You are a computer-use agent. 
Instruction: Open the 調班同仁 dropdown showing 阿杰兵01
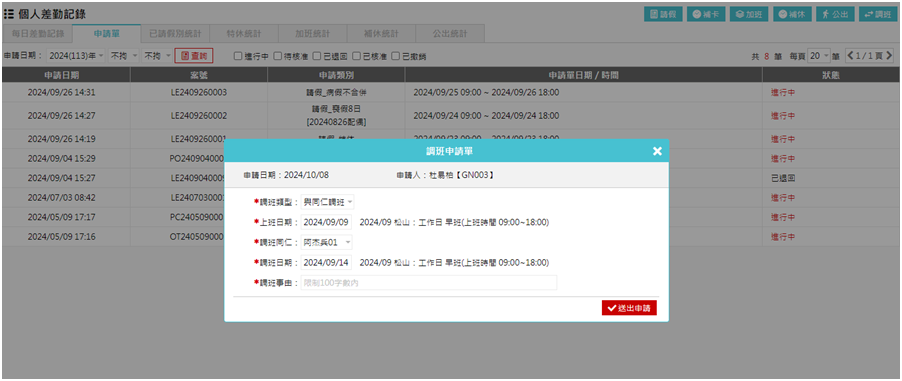tap(327, 242)
